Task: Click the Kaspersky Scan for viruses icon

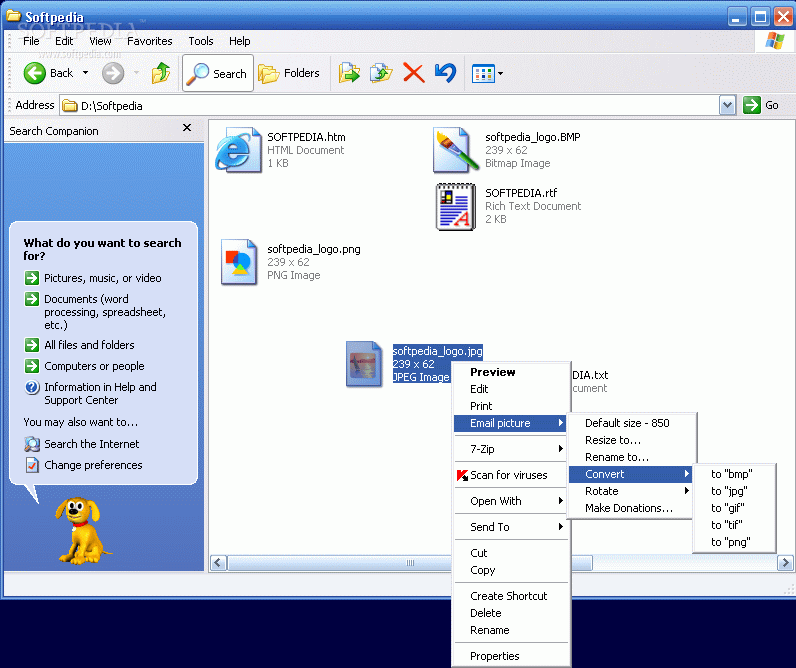Action: [462, 476]
